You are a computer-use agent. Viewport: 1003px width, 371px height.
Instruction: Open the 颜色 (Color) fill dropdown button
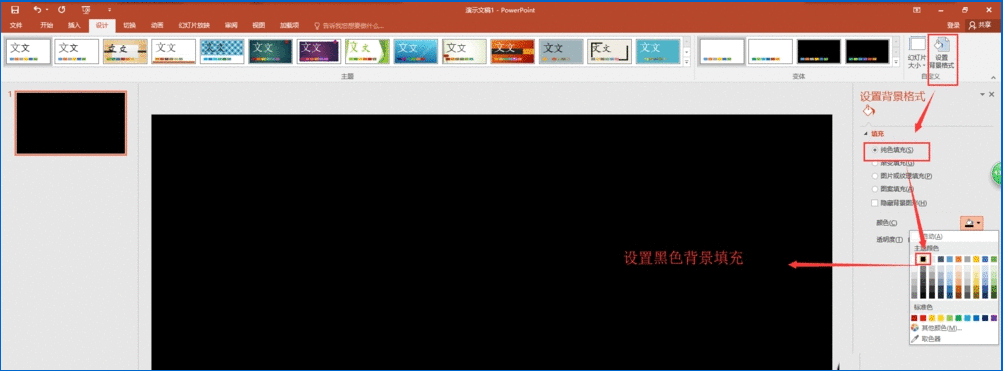[x=972, y=223]
